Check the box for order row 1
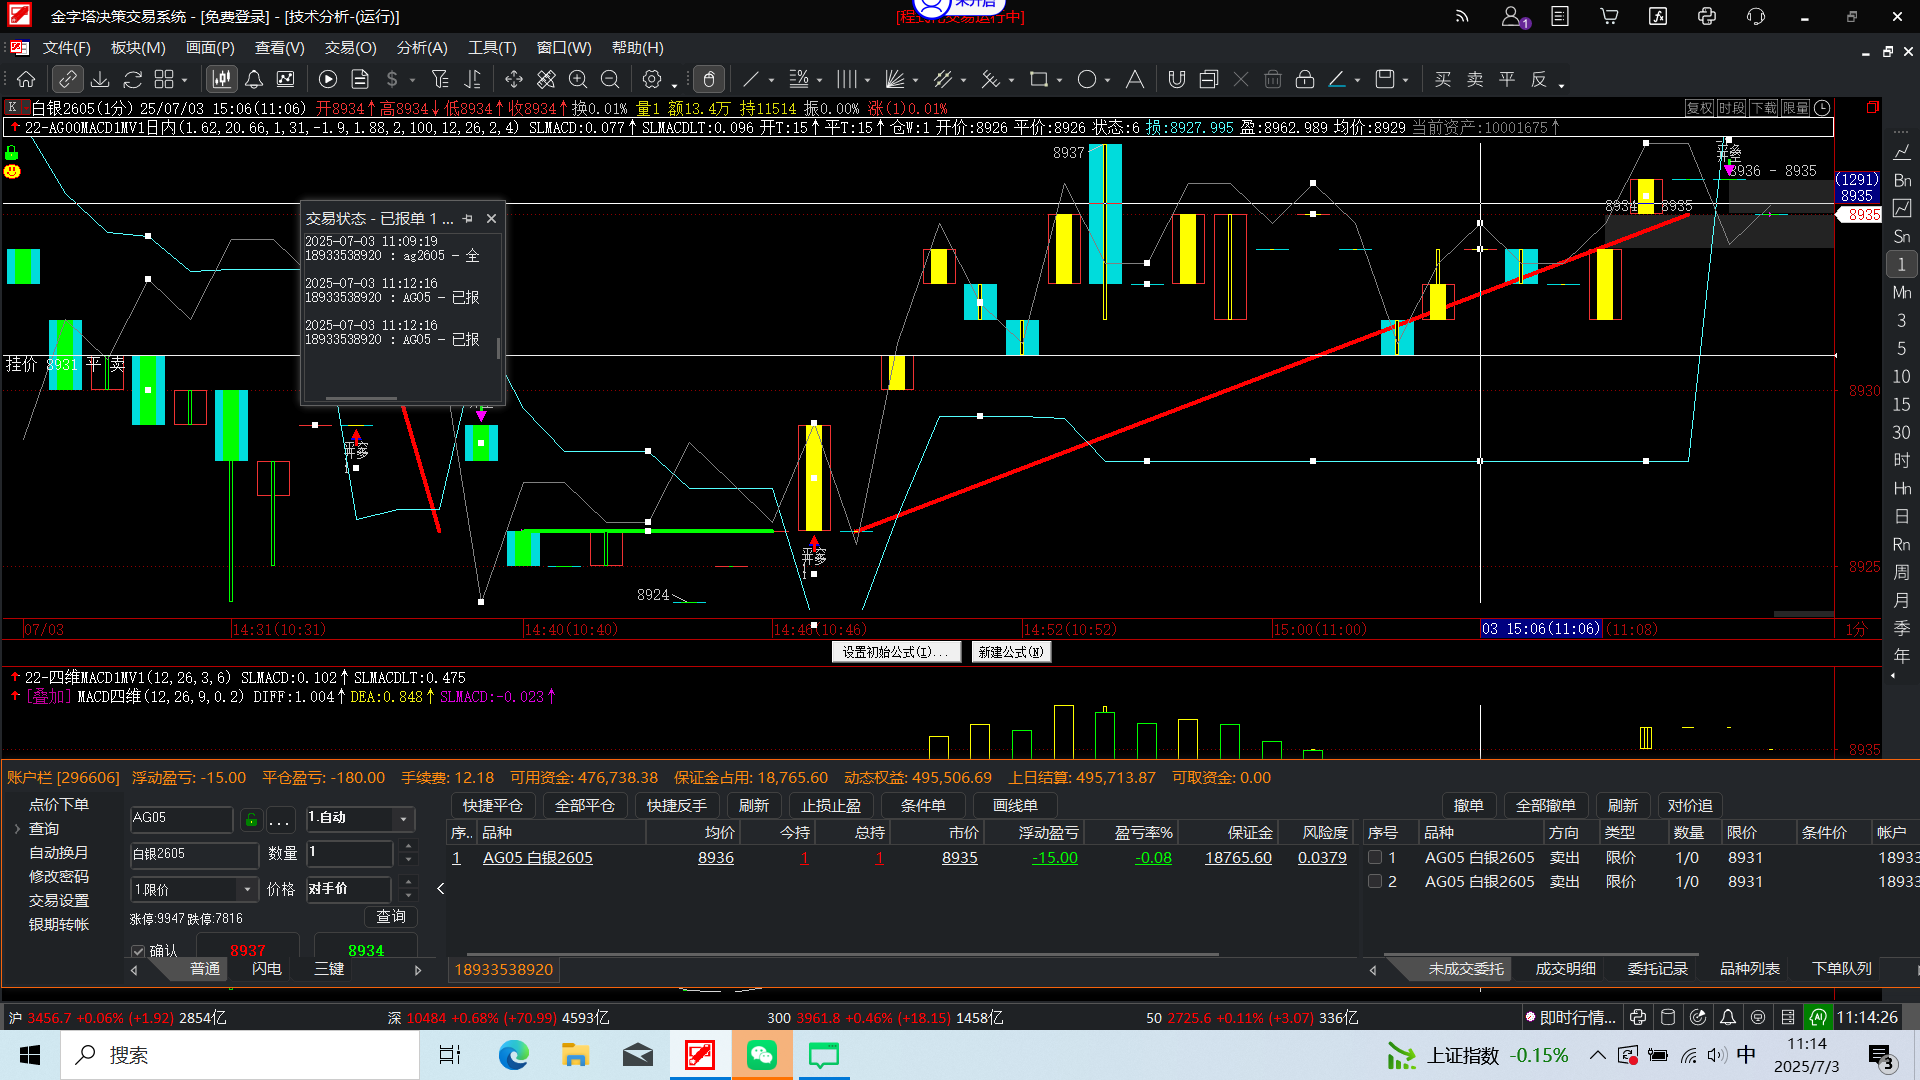The image size is (1920, 1080). (x=1375, y=857)
